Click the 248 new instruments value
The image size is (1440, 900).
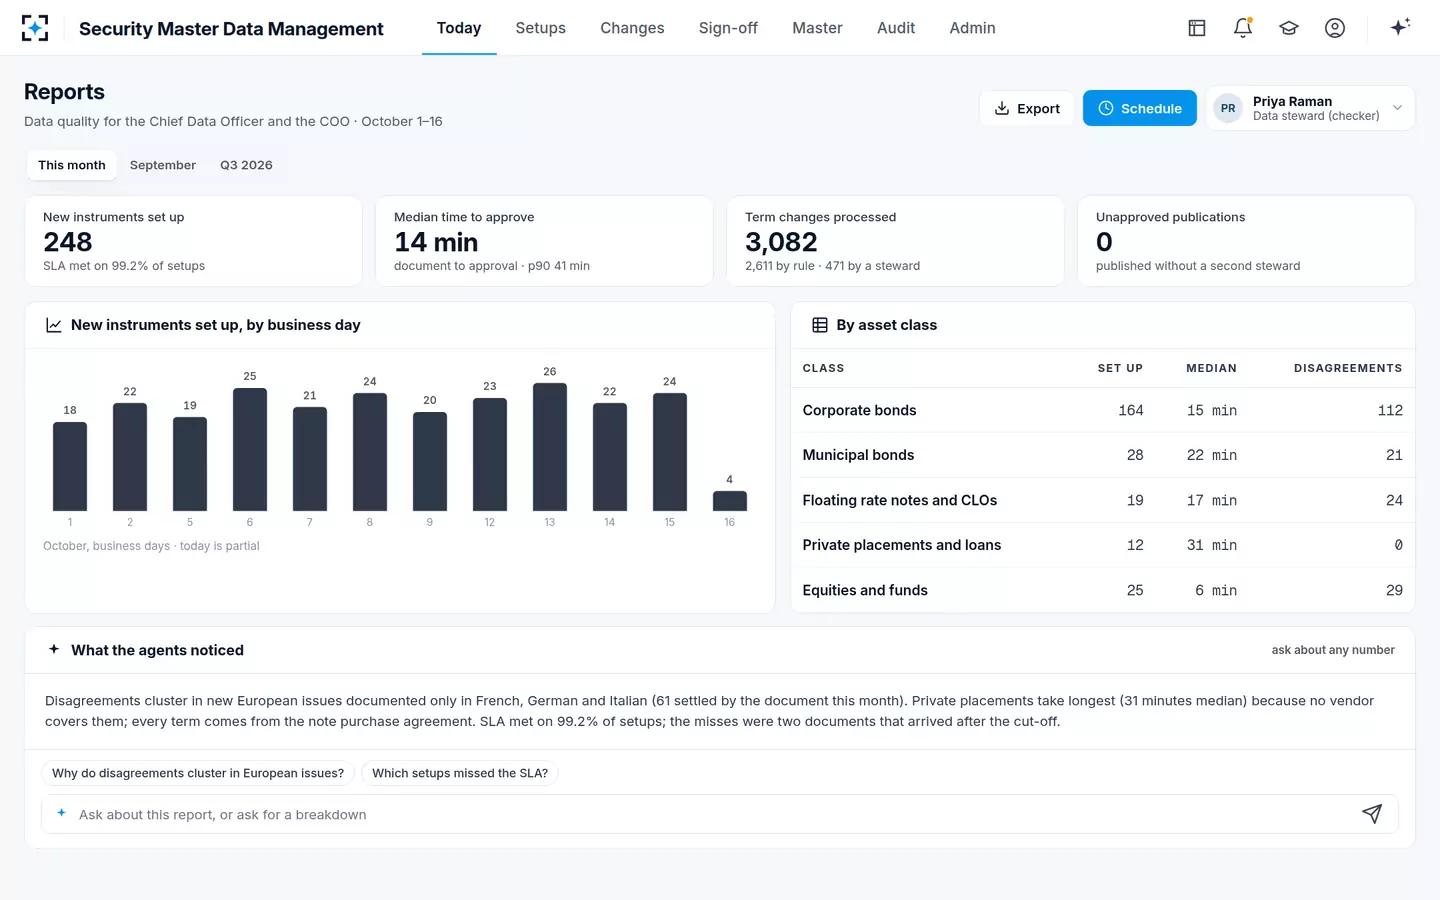(x=68, y=242)
